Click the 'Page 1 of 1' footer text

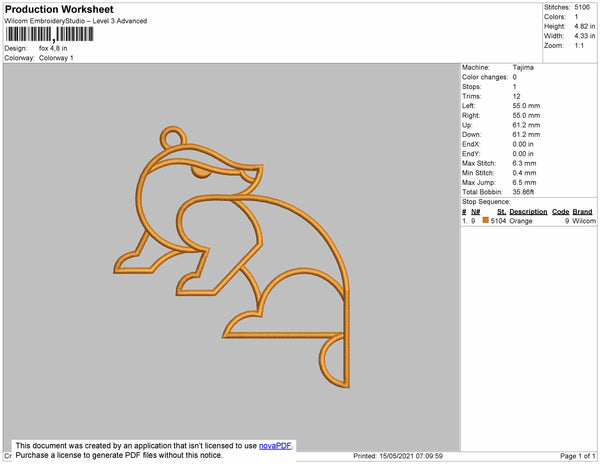(x=578, y=456)
